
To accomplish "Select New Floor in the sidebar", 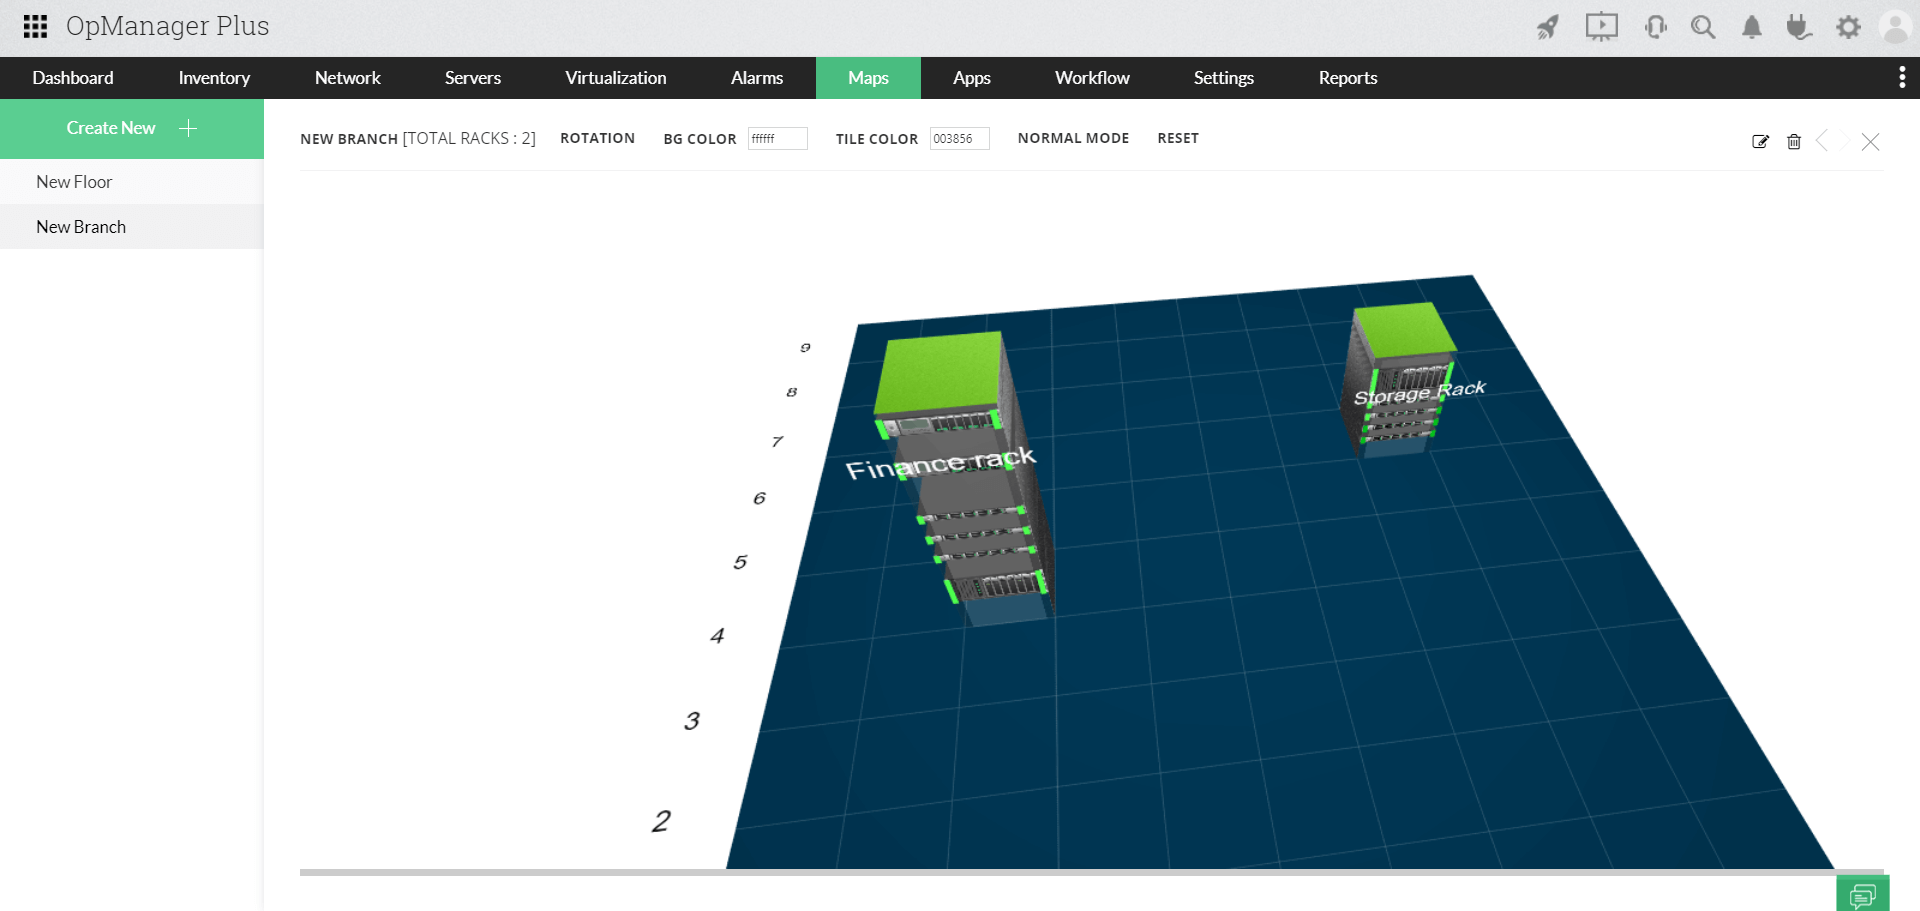I will pos(74,181).
